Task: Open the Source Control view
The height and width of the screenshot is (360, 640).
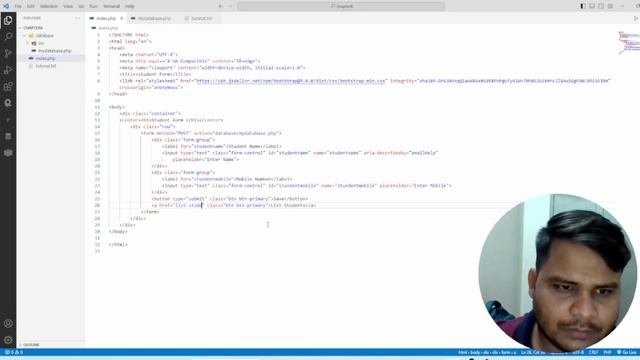Action: (x=8, y=53)
